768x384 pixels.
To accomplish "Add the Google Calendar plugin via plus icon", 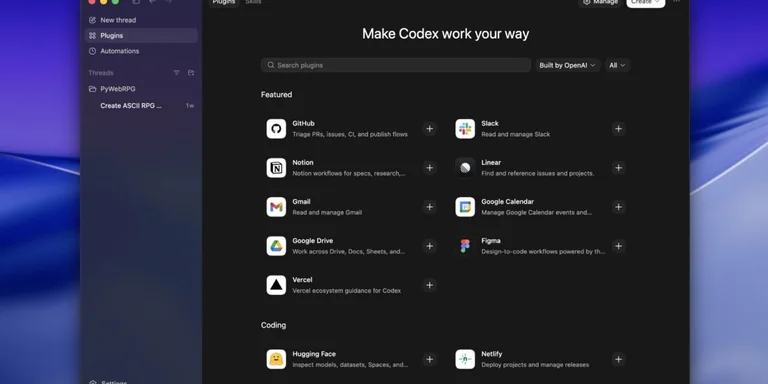I will 619,207.
